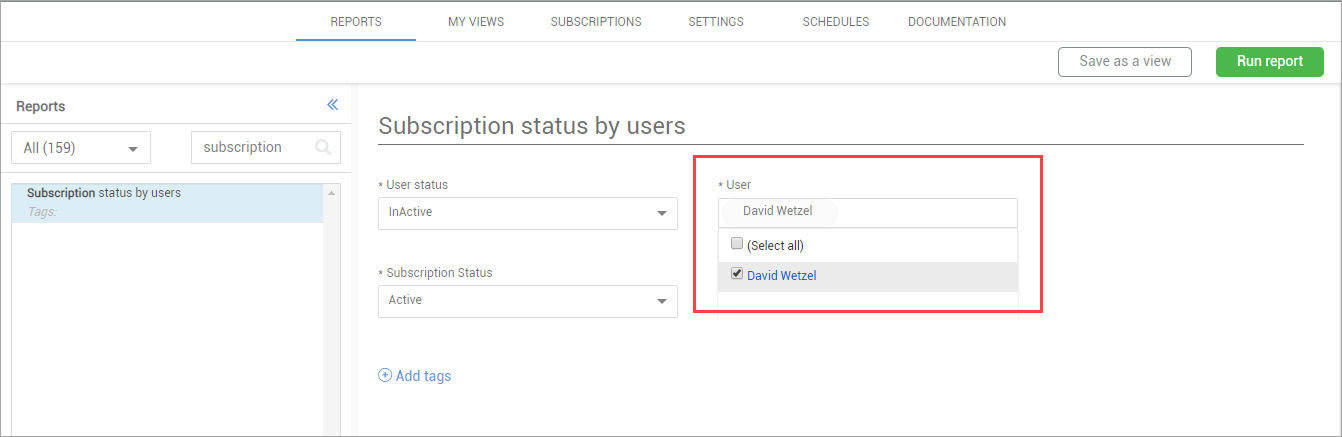The height and width of the screenshot is (437, 1342).
Task: Toggle the (Select all) checkbox
Action: coord(737,244)
